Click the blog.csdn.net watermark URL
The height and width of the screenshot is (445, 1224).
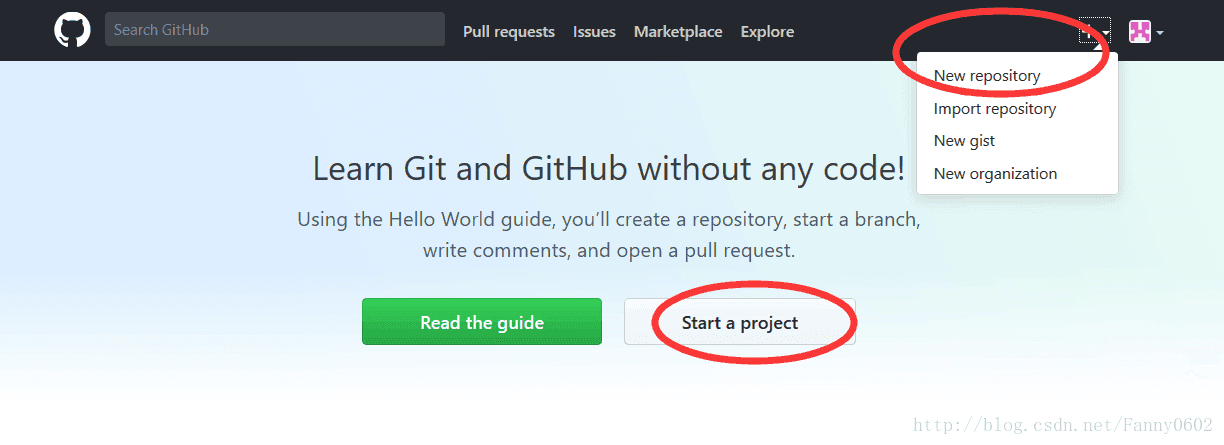pyautogui.click(x=1063, y=426)
